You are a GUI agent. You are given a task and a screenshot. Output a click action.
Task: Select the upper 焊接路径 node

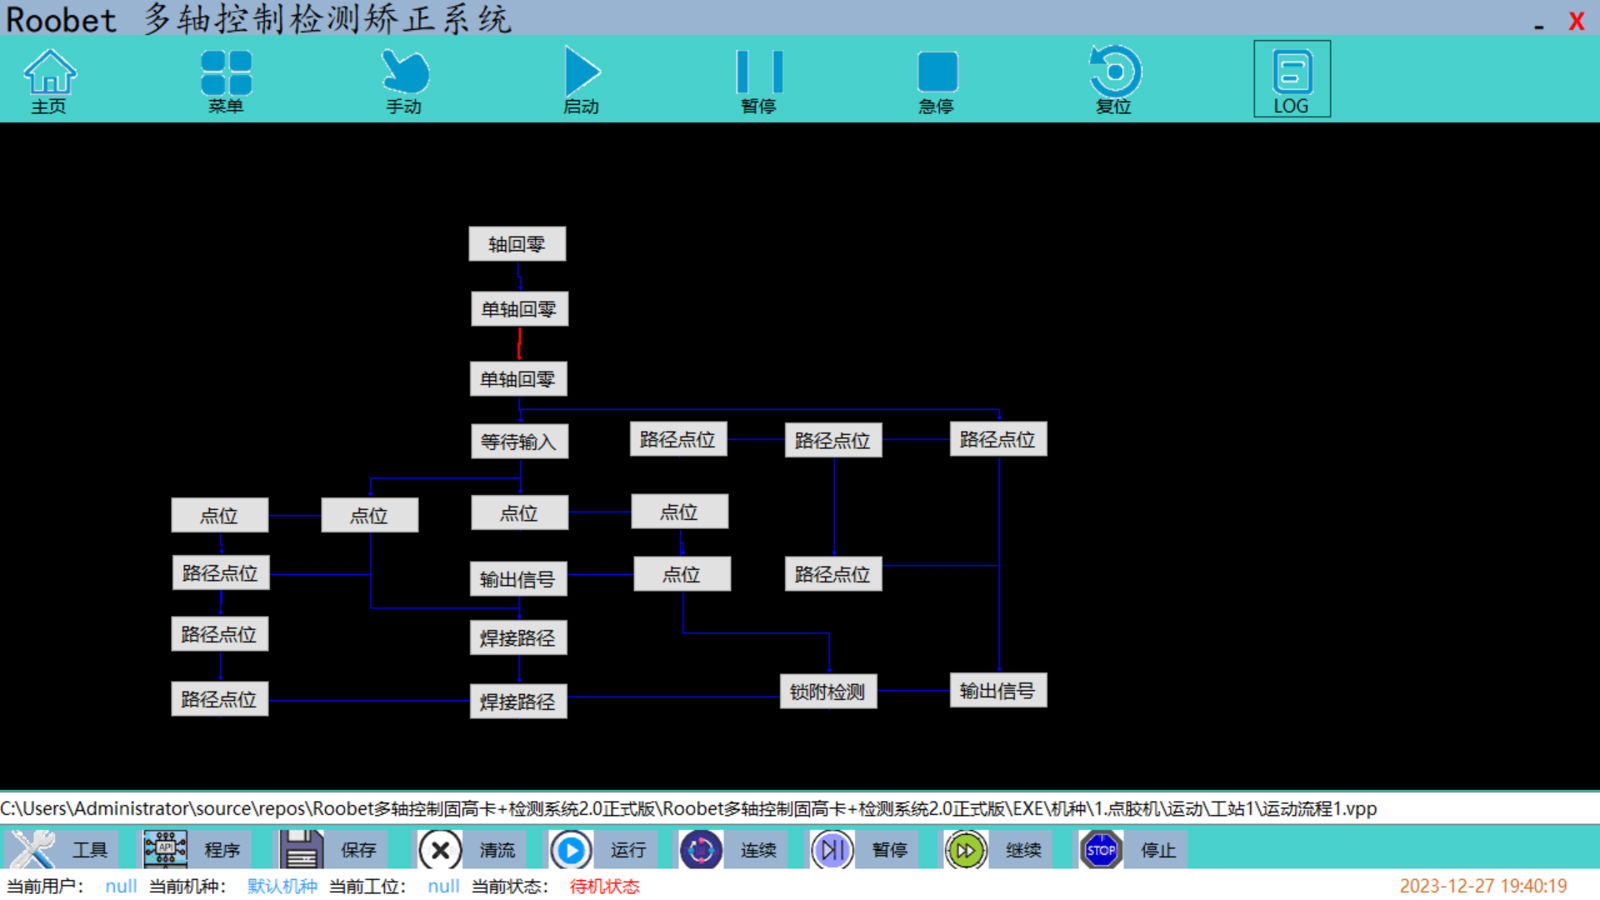click(x=518, y=638)
